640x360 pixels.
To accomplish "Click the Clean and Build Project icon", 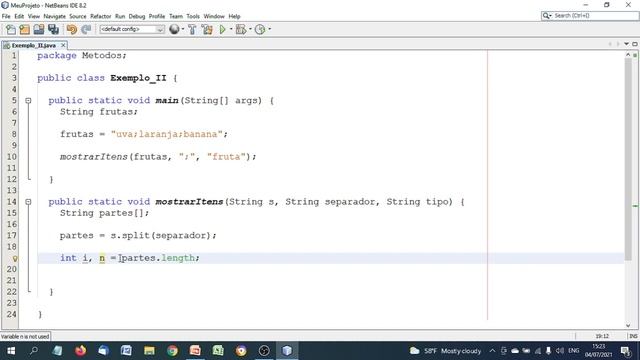I will (207, 29).
